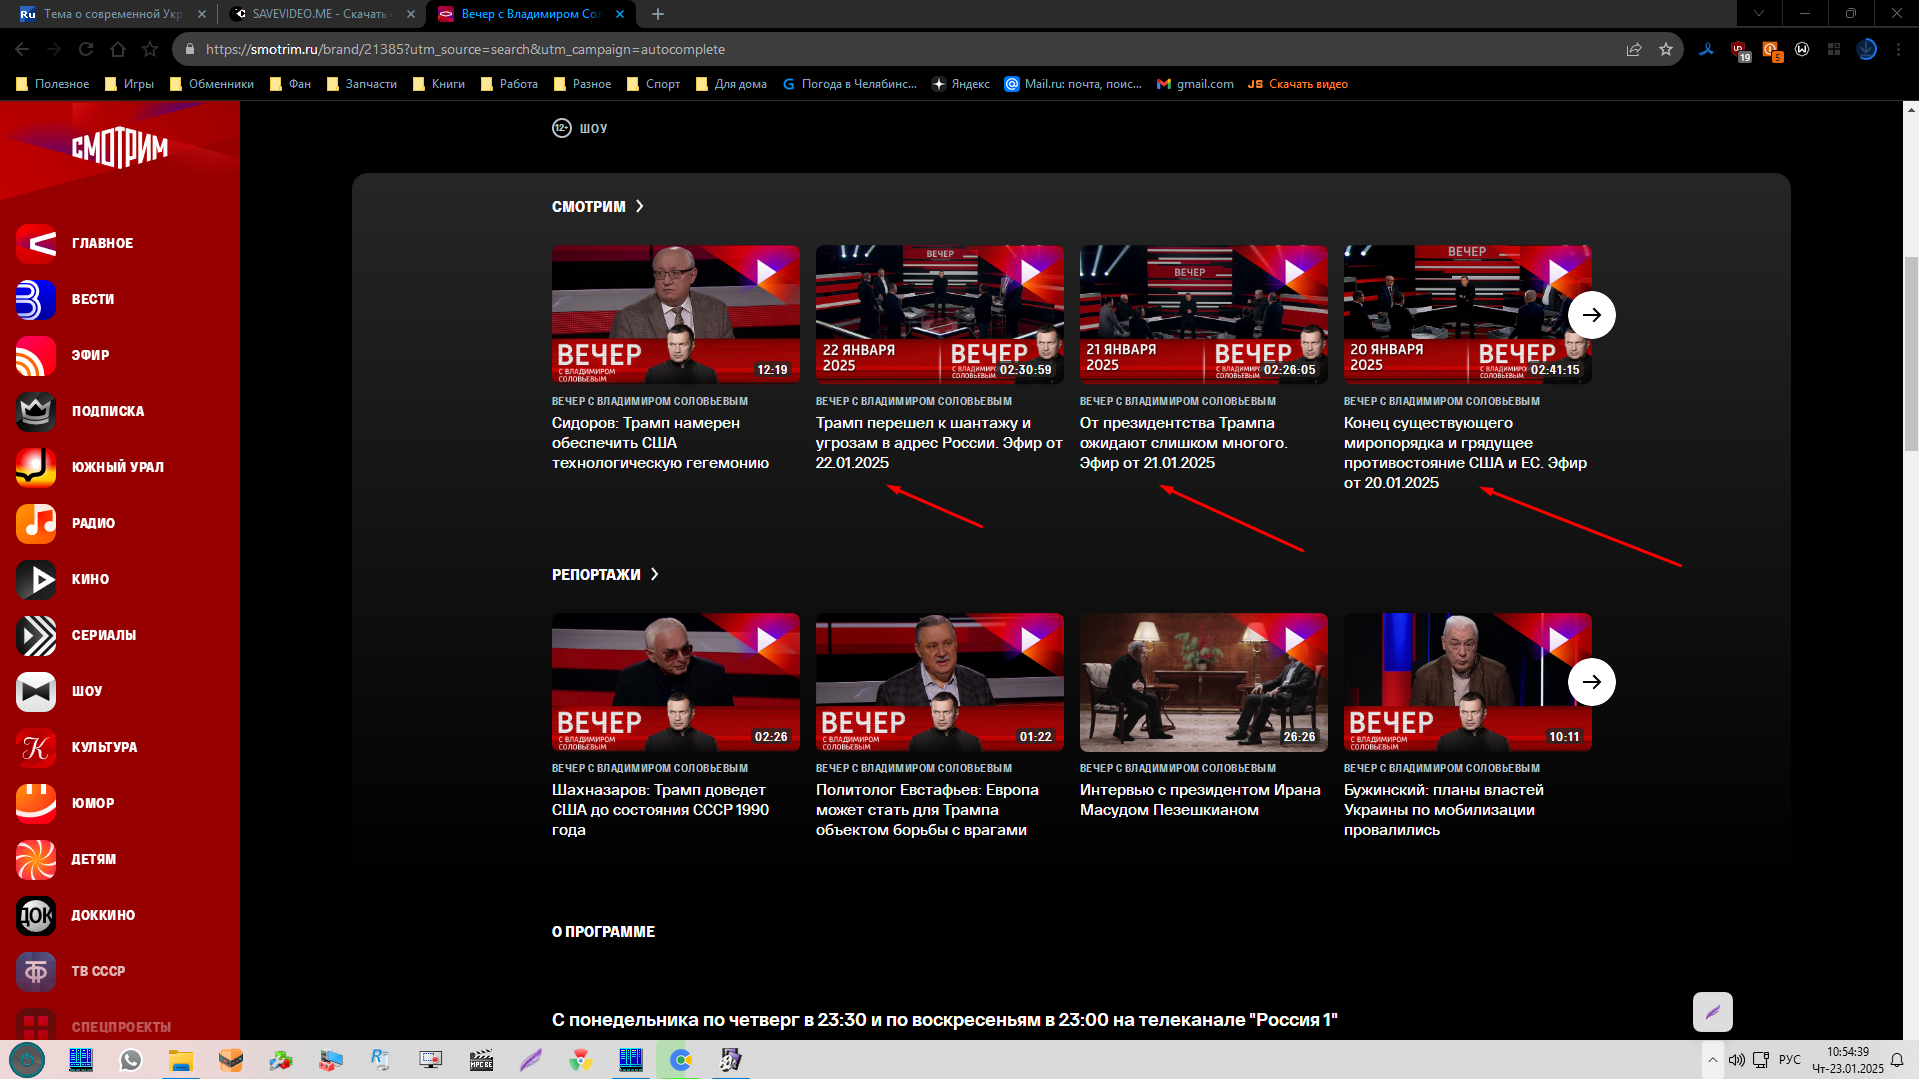Open File Explorer from the taskbar
The image size is (1919, 1079).
click(x=181, y=1060)
